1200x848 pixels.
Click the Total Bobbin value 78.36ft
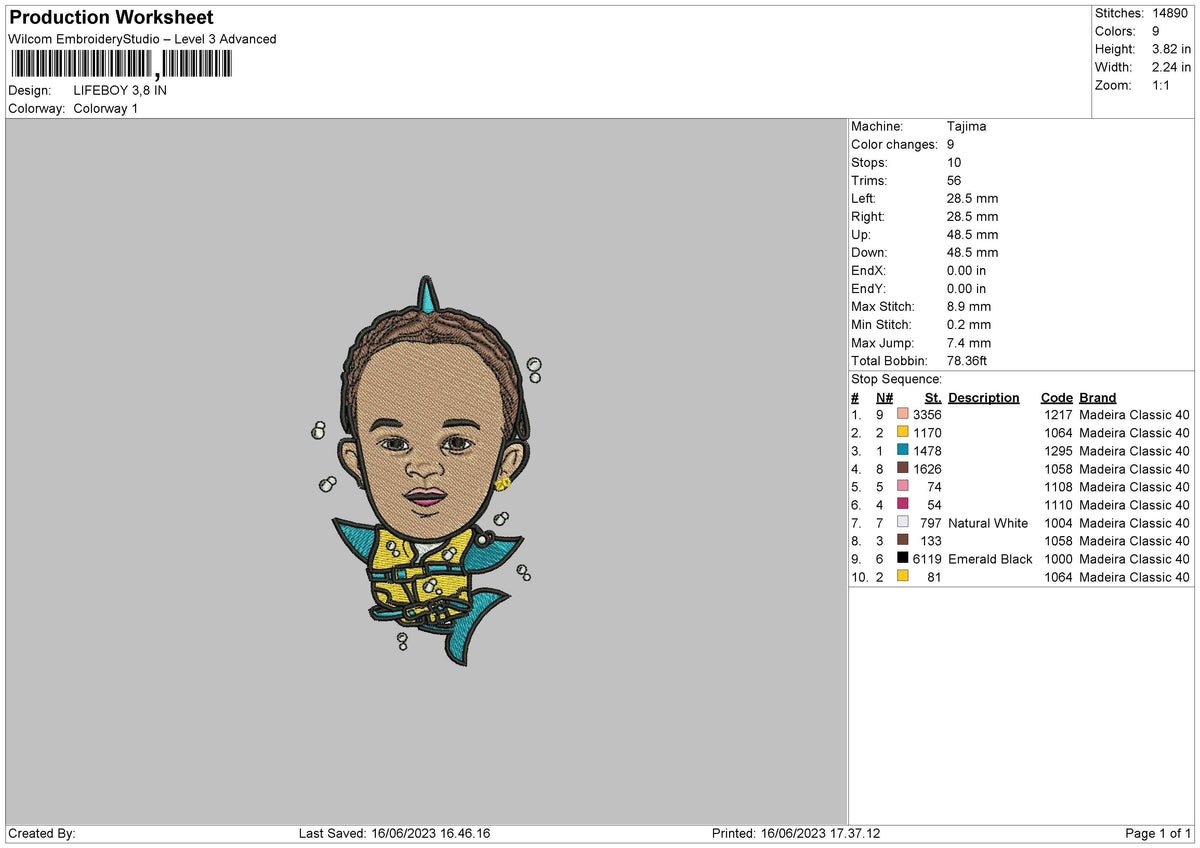[x=967, y=361]
